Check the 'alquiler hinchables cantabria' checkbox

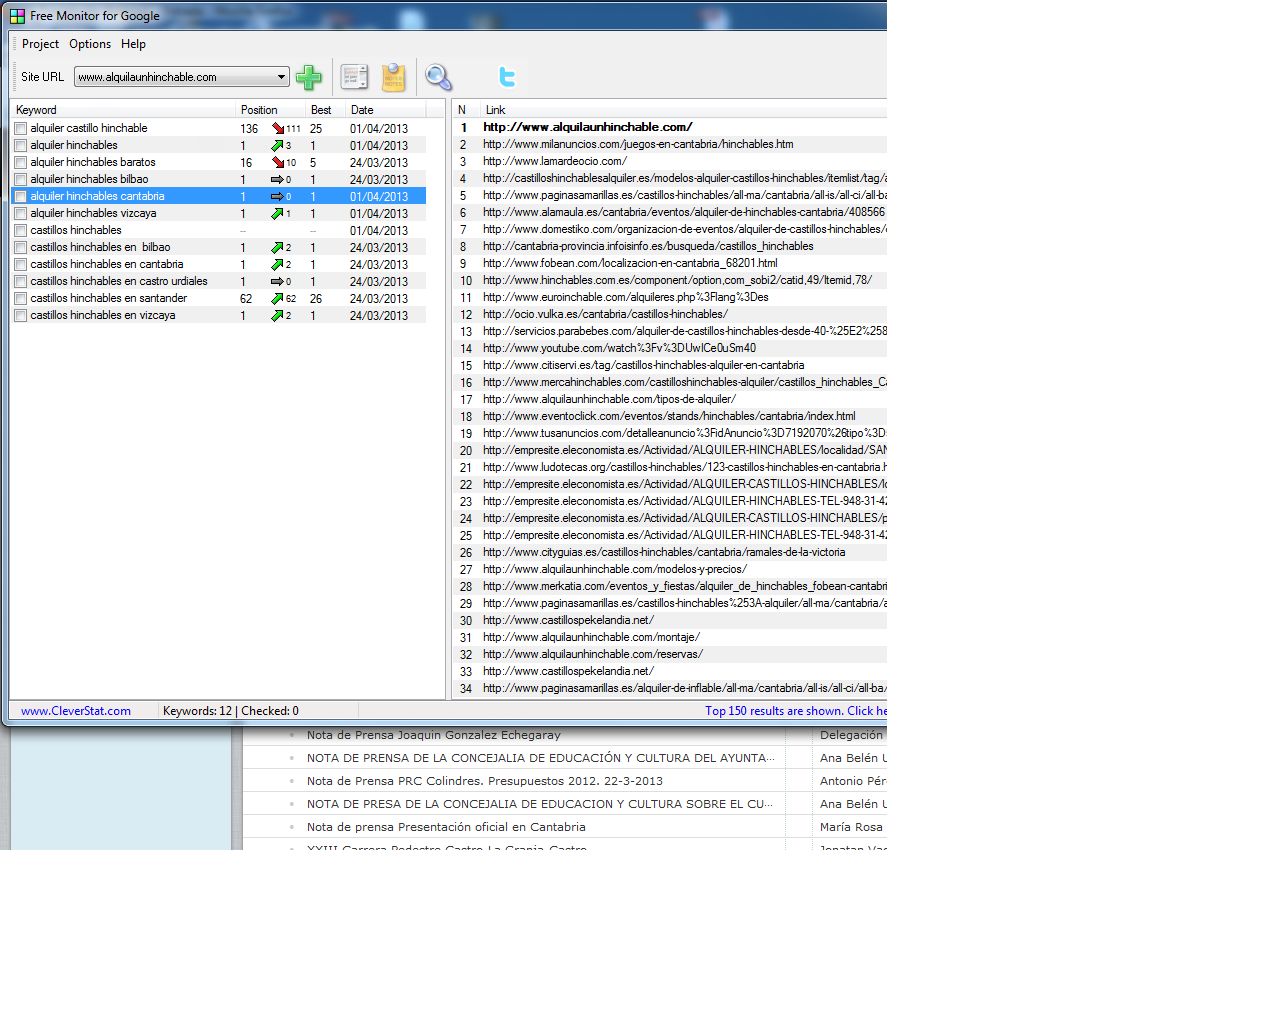point(20,196)
